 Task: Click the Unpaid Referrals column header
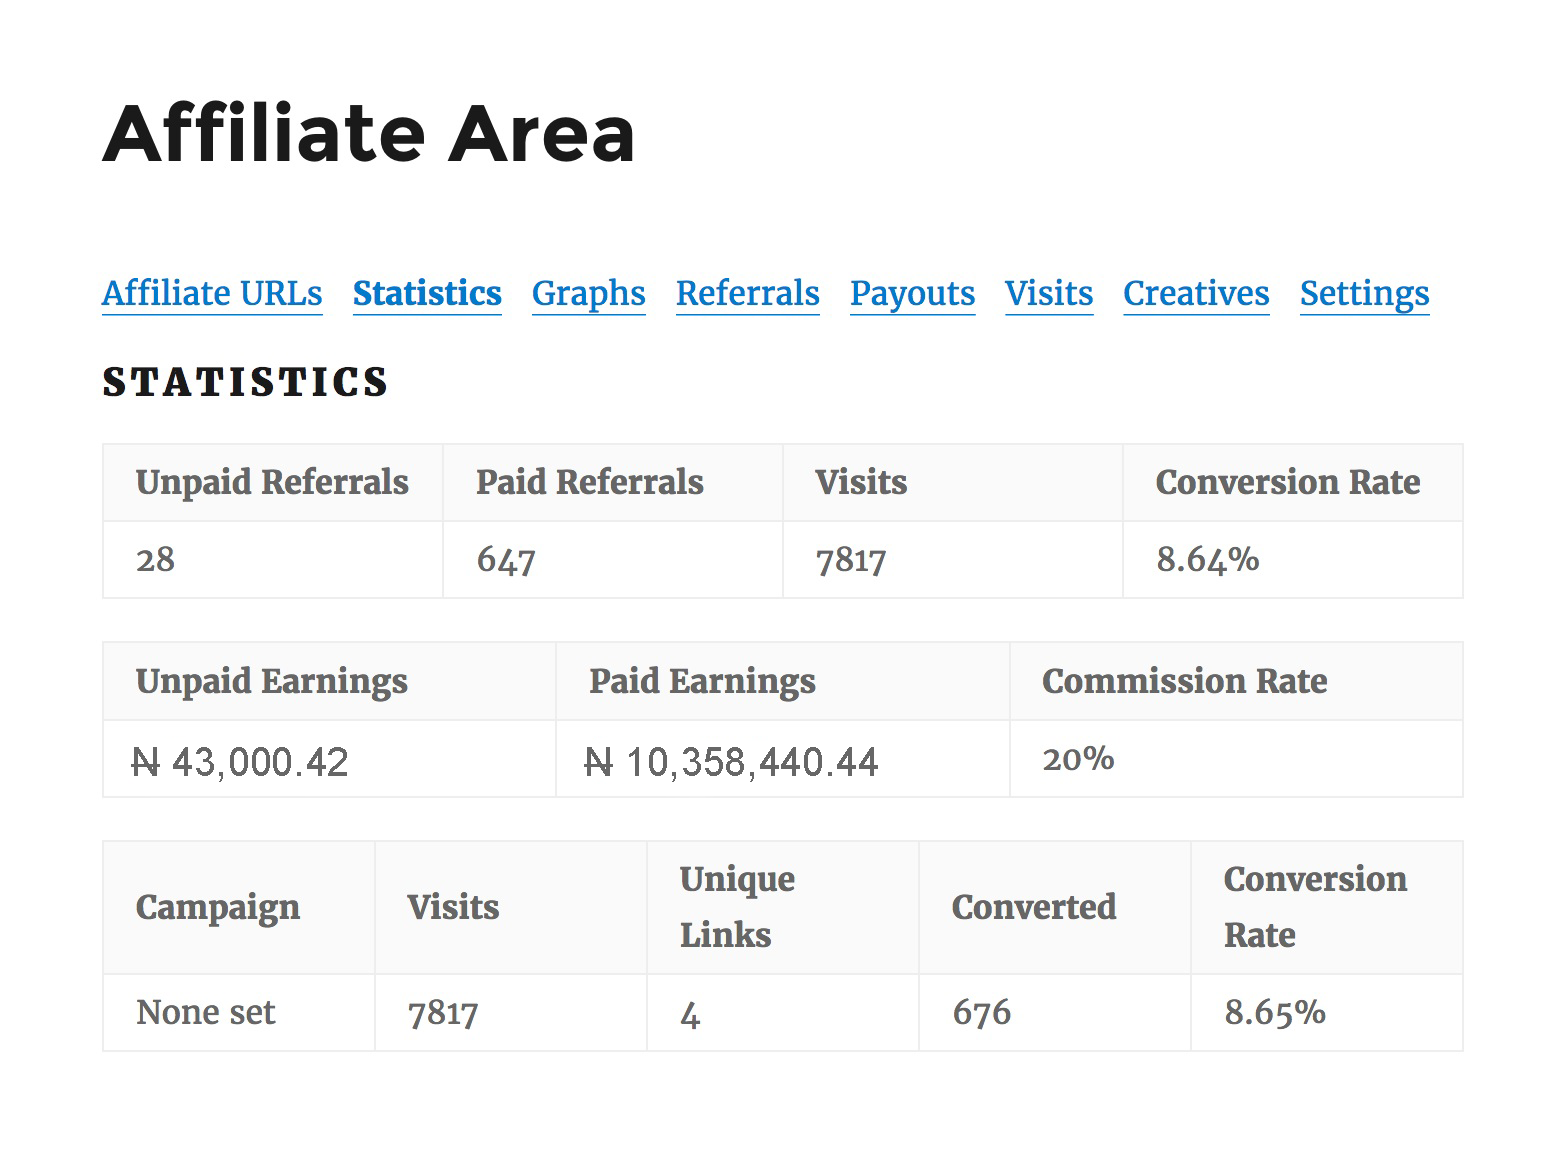click(272, 482)
